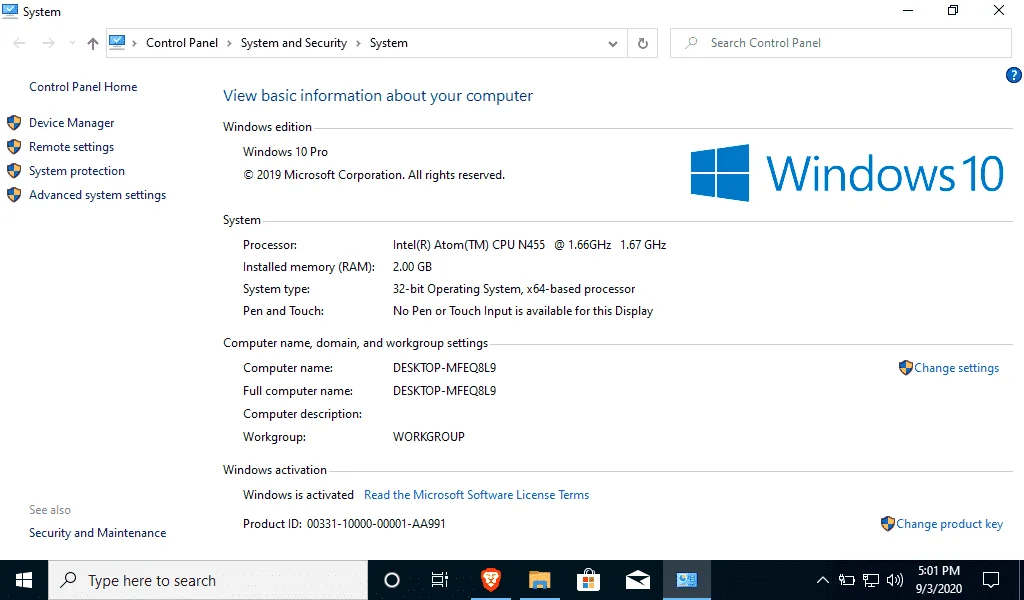1024x600 pixels.
Task: Click Change settings for computer name
Action: 956,368
